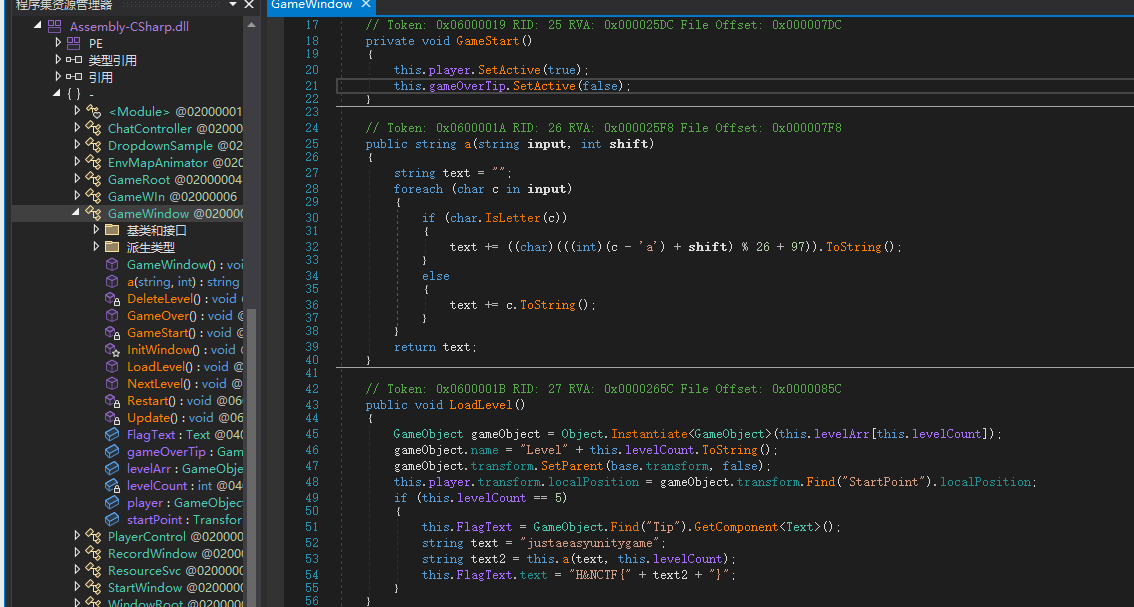Click the 类型引用 reference icon
1134x607 pixels.
[x=74, y=60]
